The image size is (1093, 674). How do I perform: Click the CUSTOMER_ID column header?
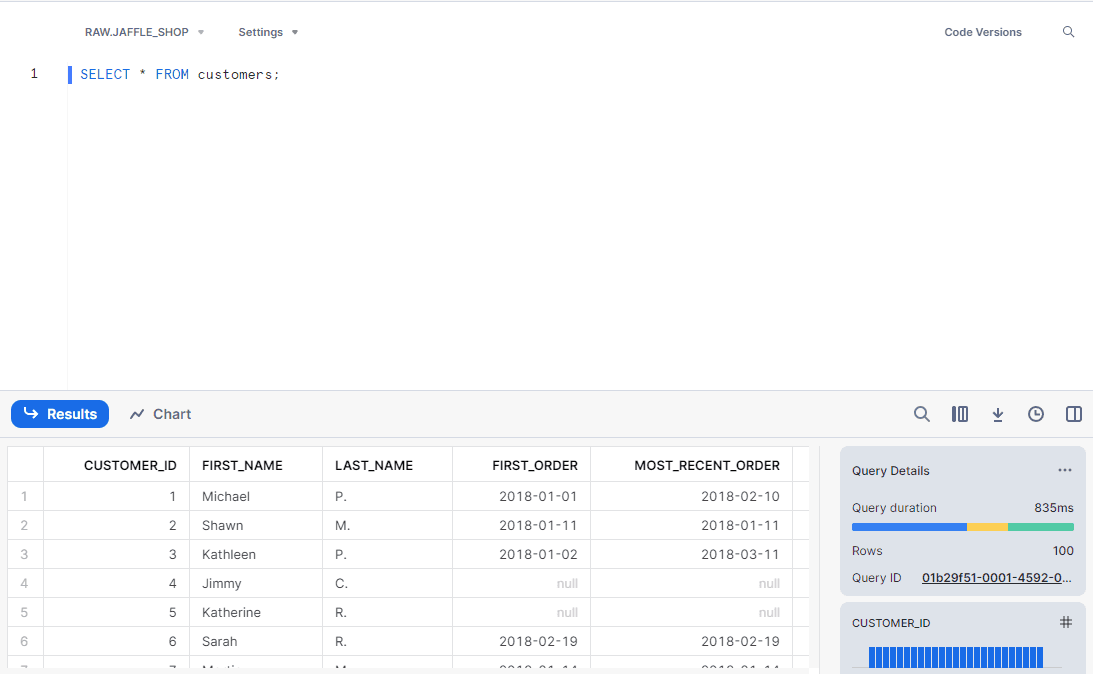pos(130,465)
